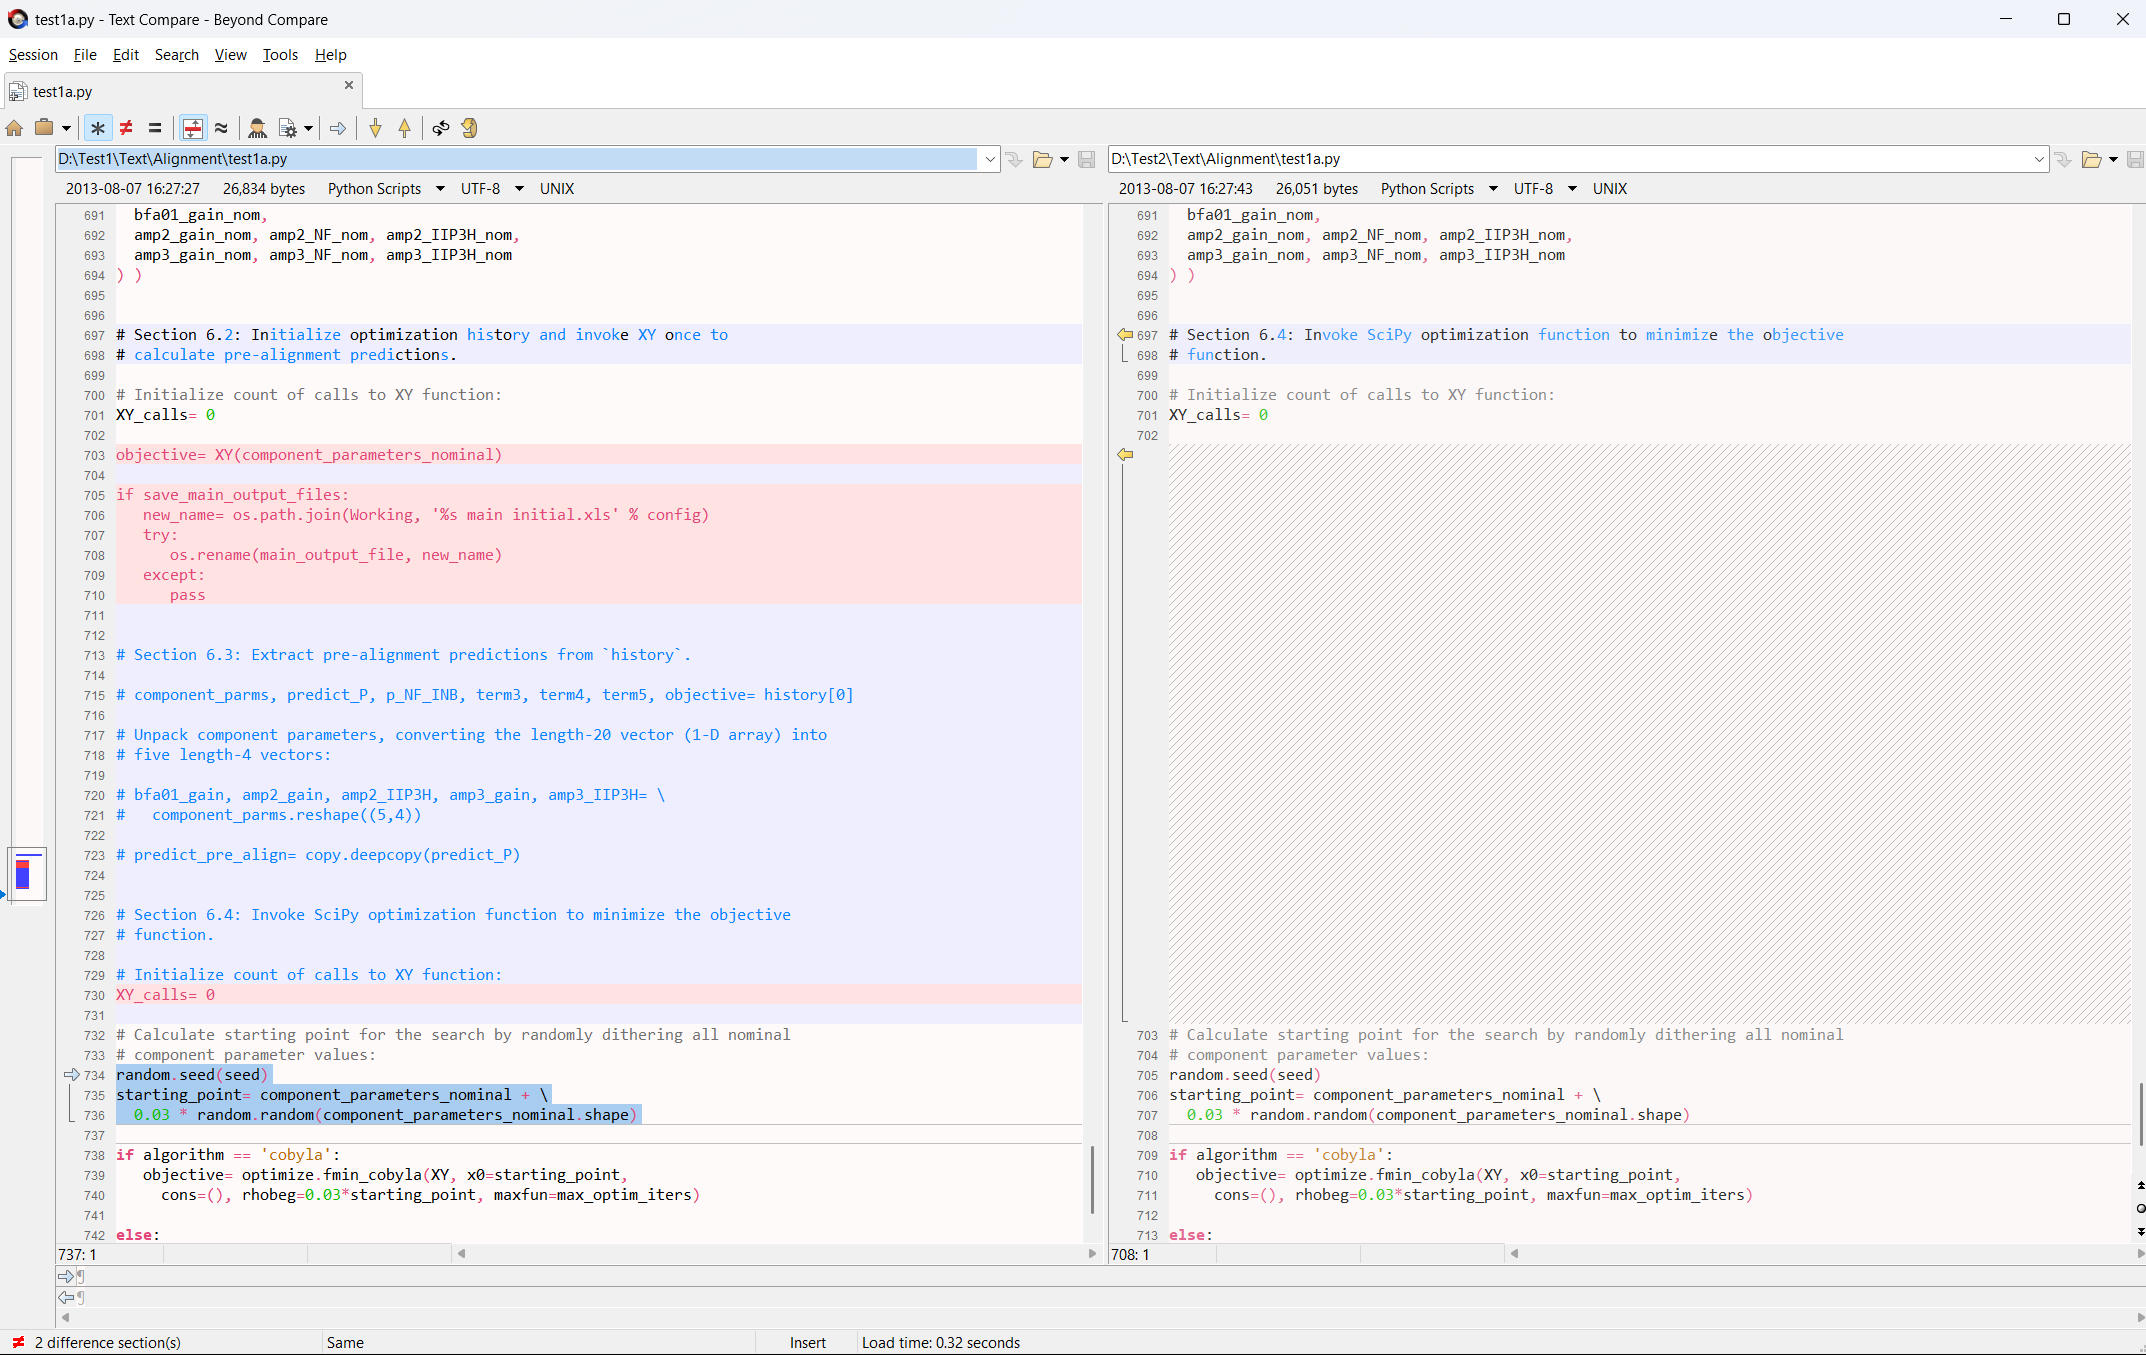
Task: Expand the Sessions briefcase dropdown arrow
Action: tap(66, 128)
